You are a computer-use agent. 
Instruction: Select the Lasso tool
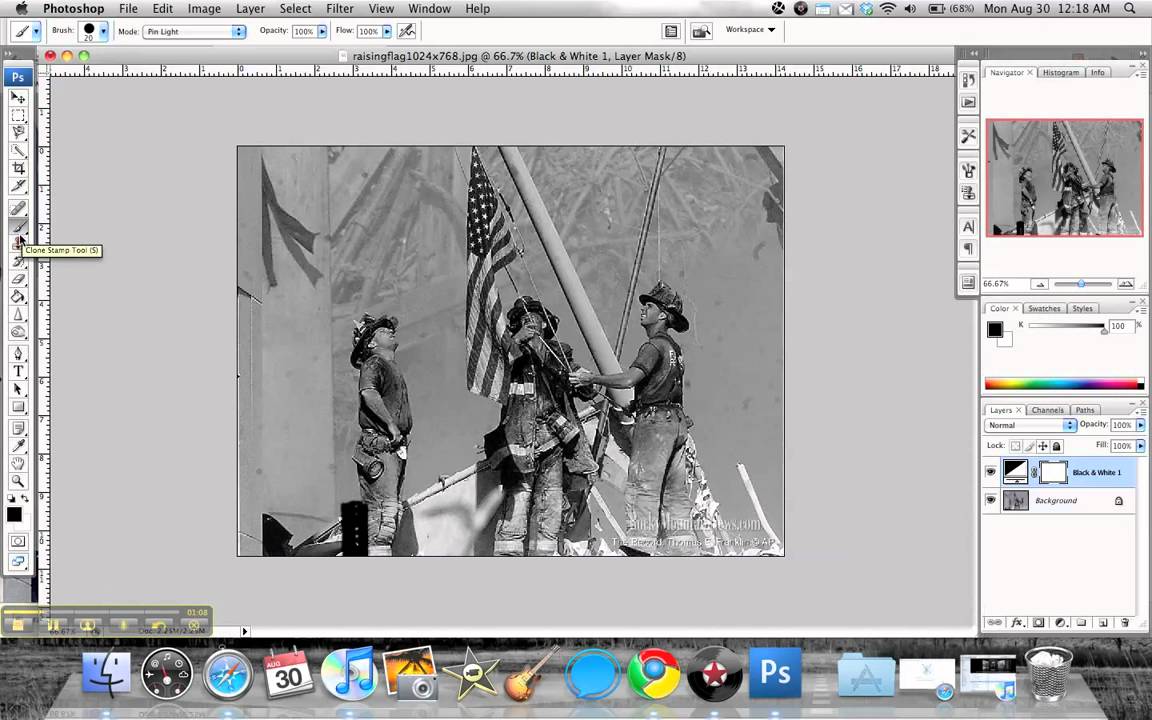tap(18, 133)
